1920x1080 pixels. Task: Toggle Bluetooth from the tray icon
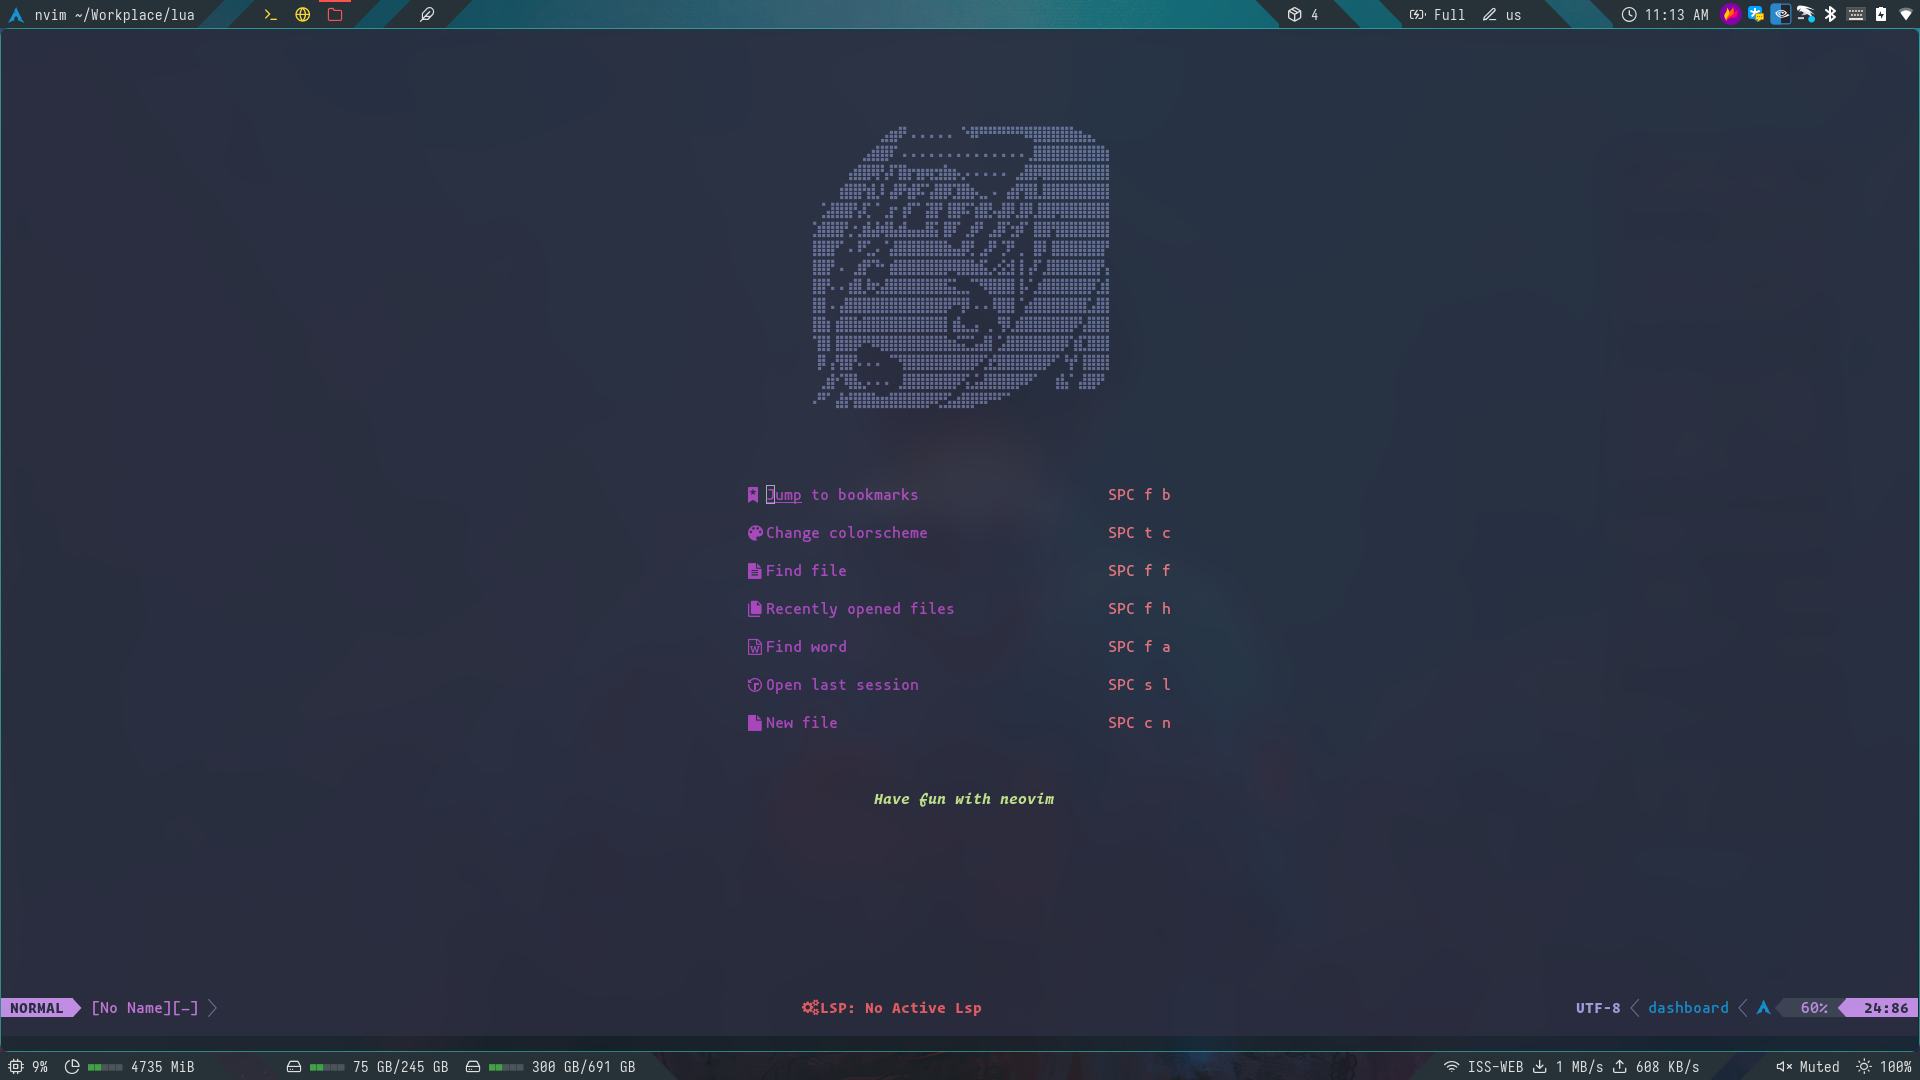tap(1831, 15)
